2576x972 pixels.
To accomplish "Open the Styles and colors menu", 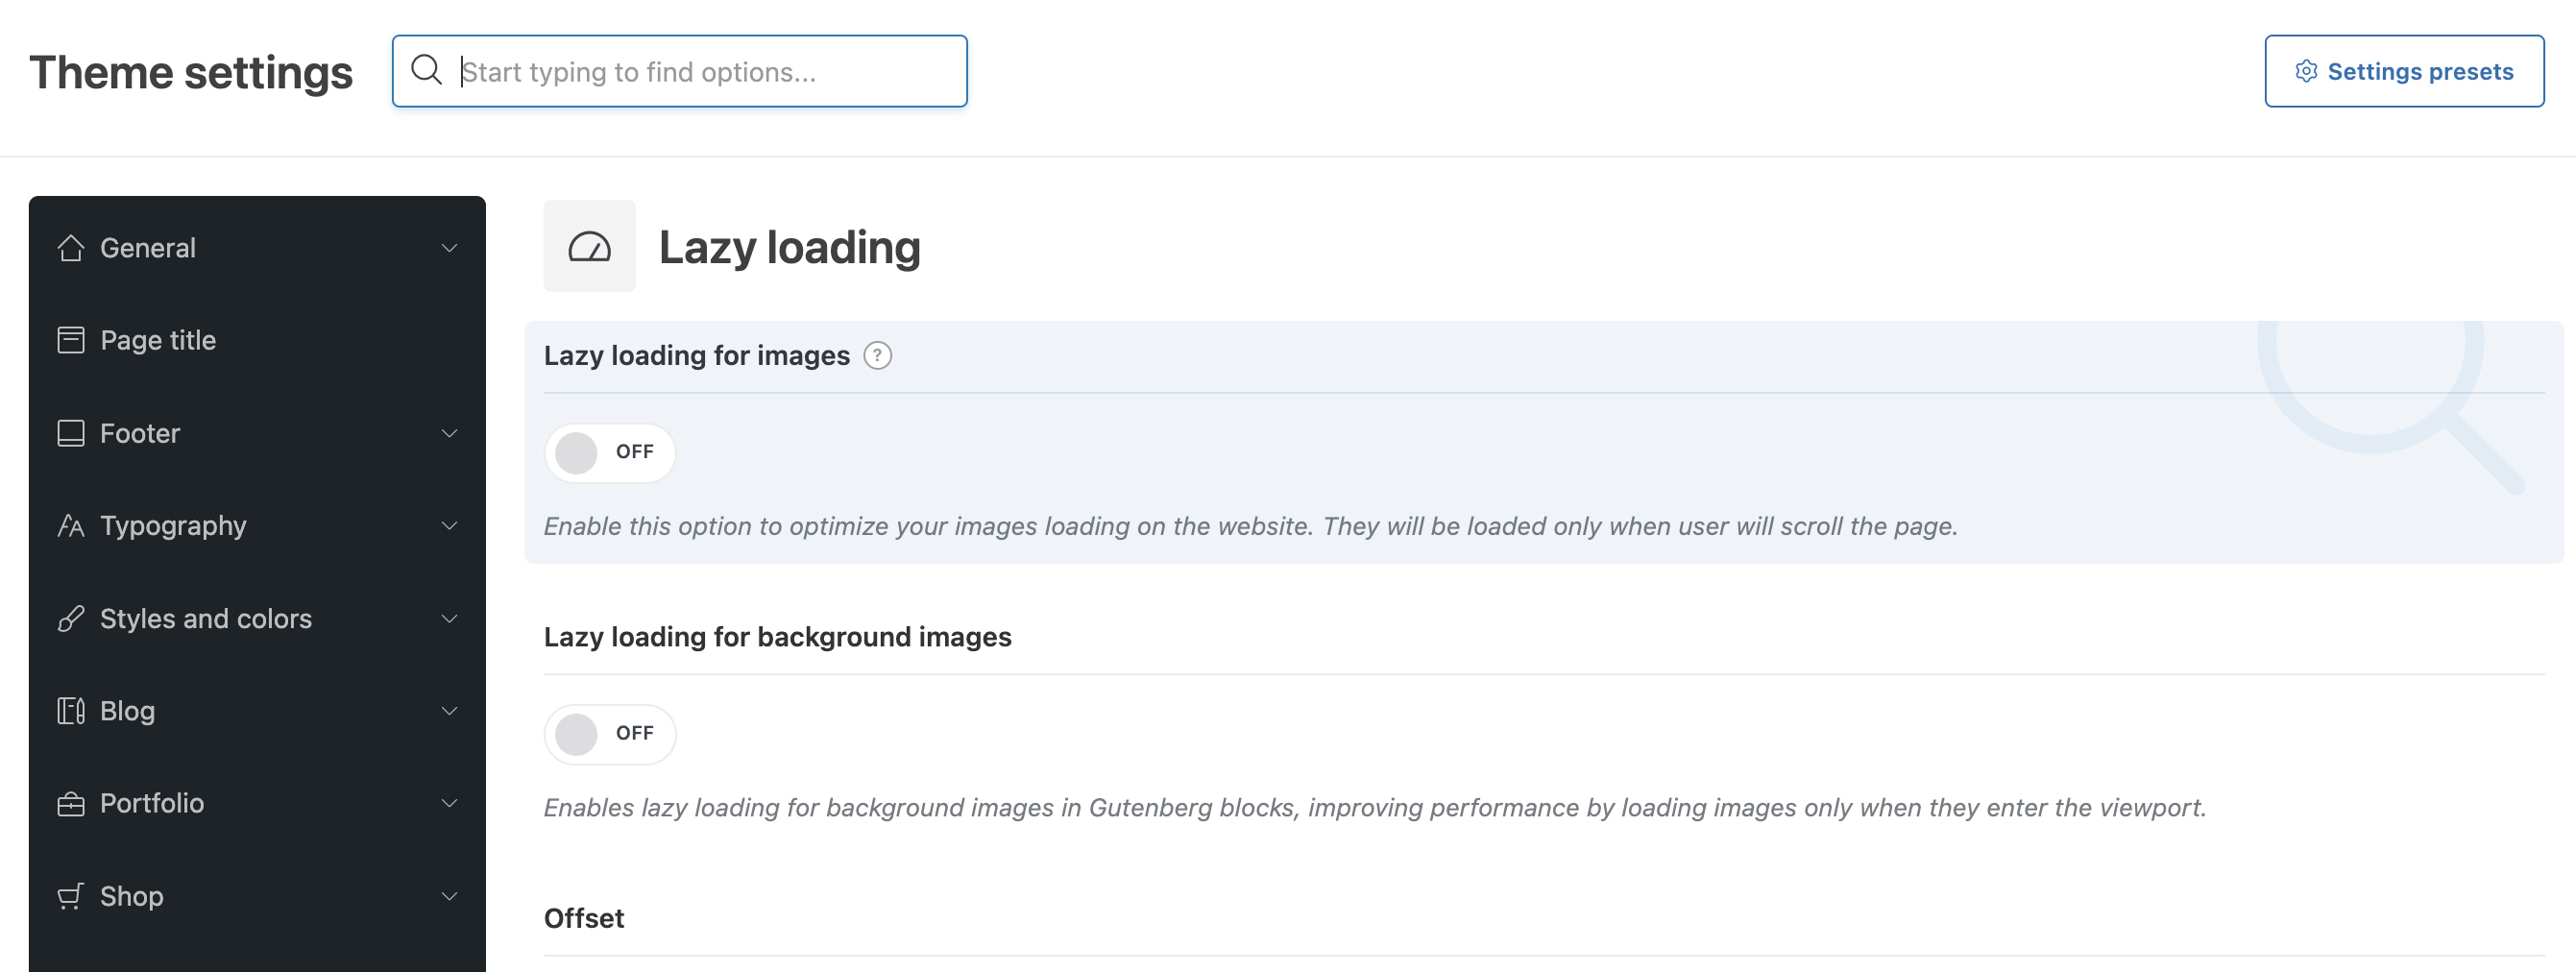I will (206, 619).
